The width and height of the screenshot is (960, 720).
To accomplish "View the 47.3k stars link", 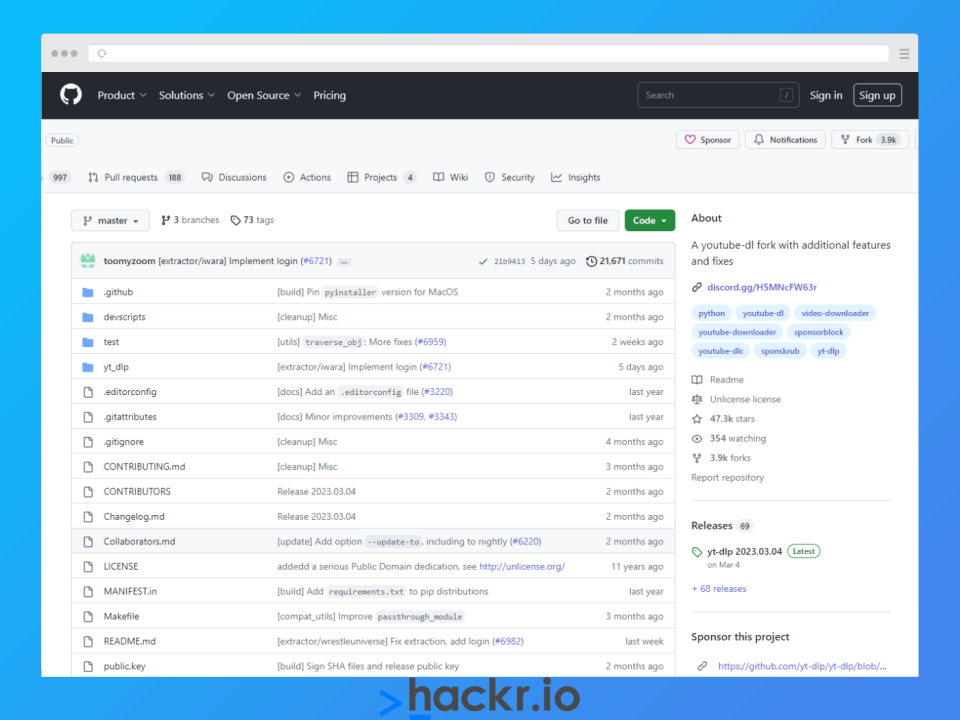I will point(724,419).
